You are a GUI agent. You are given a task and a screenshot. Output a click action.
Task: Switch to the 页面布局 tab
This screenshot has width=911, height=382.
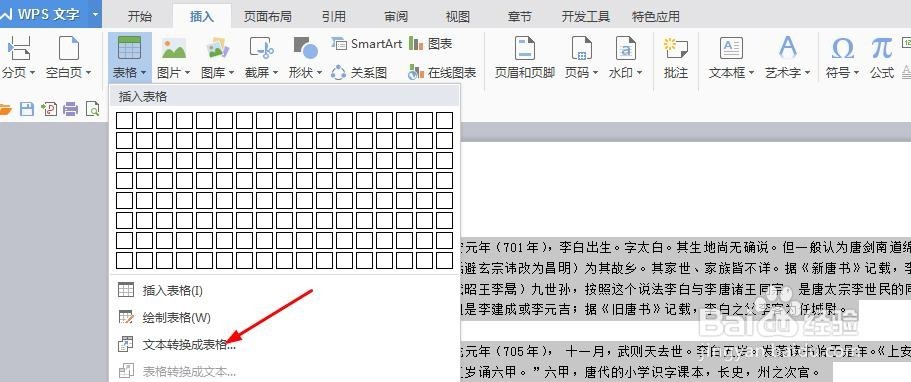267,16
